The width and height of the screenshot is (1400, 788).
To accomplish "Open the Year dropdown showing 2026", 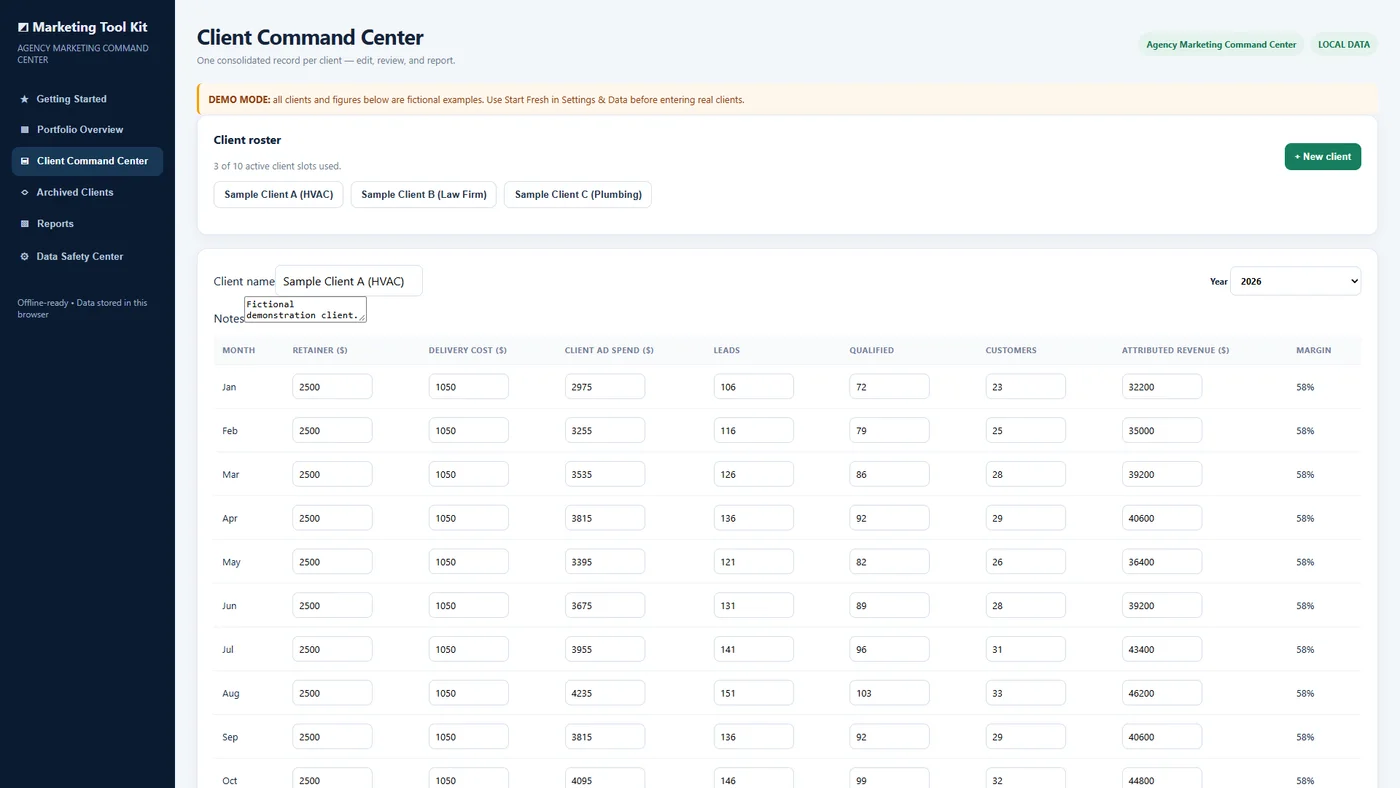I will 1295,281.
